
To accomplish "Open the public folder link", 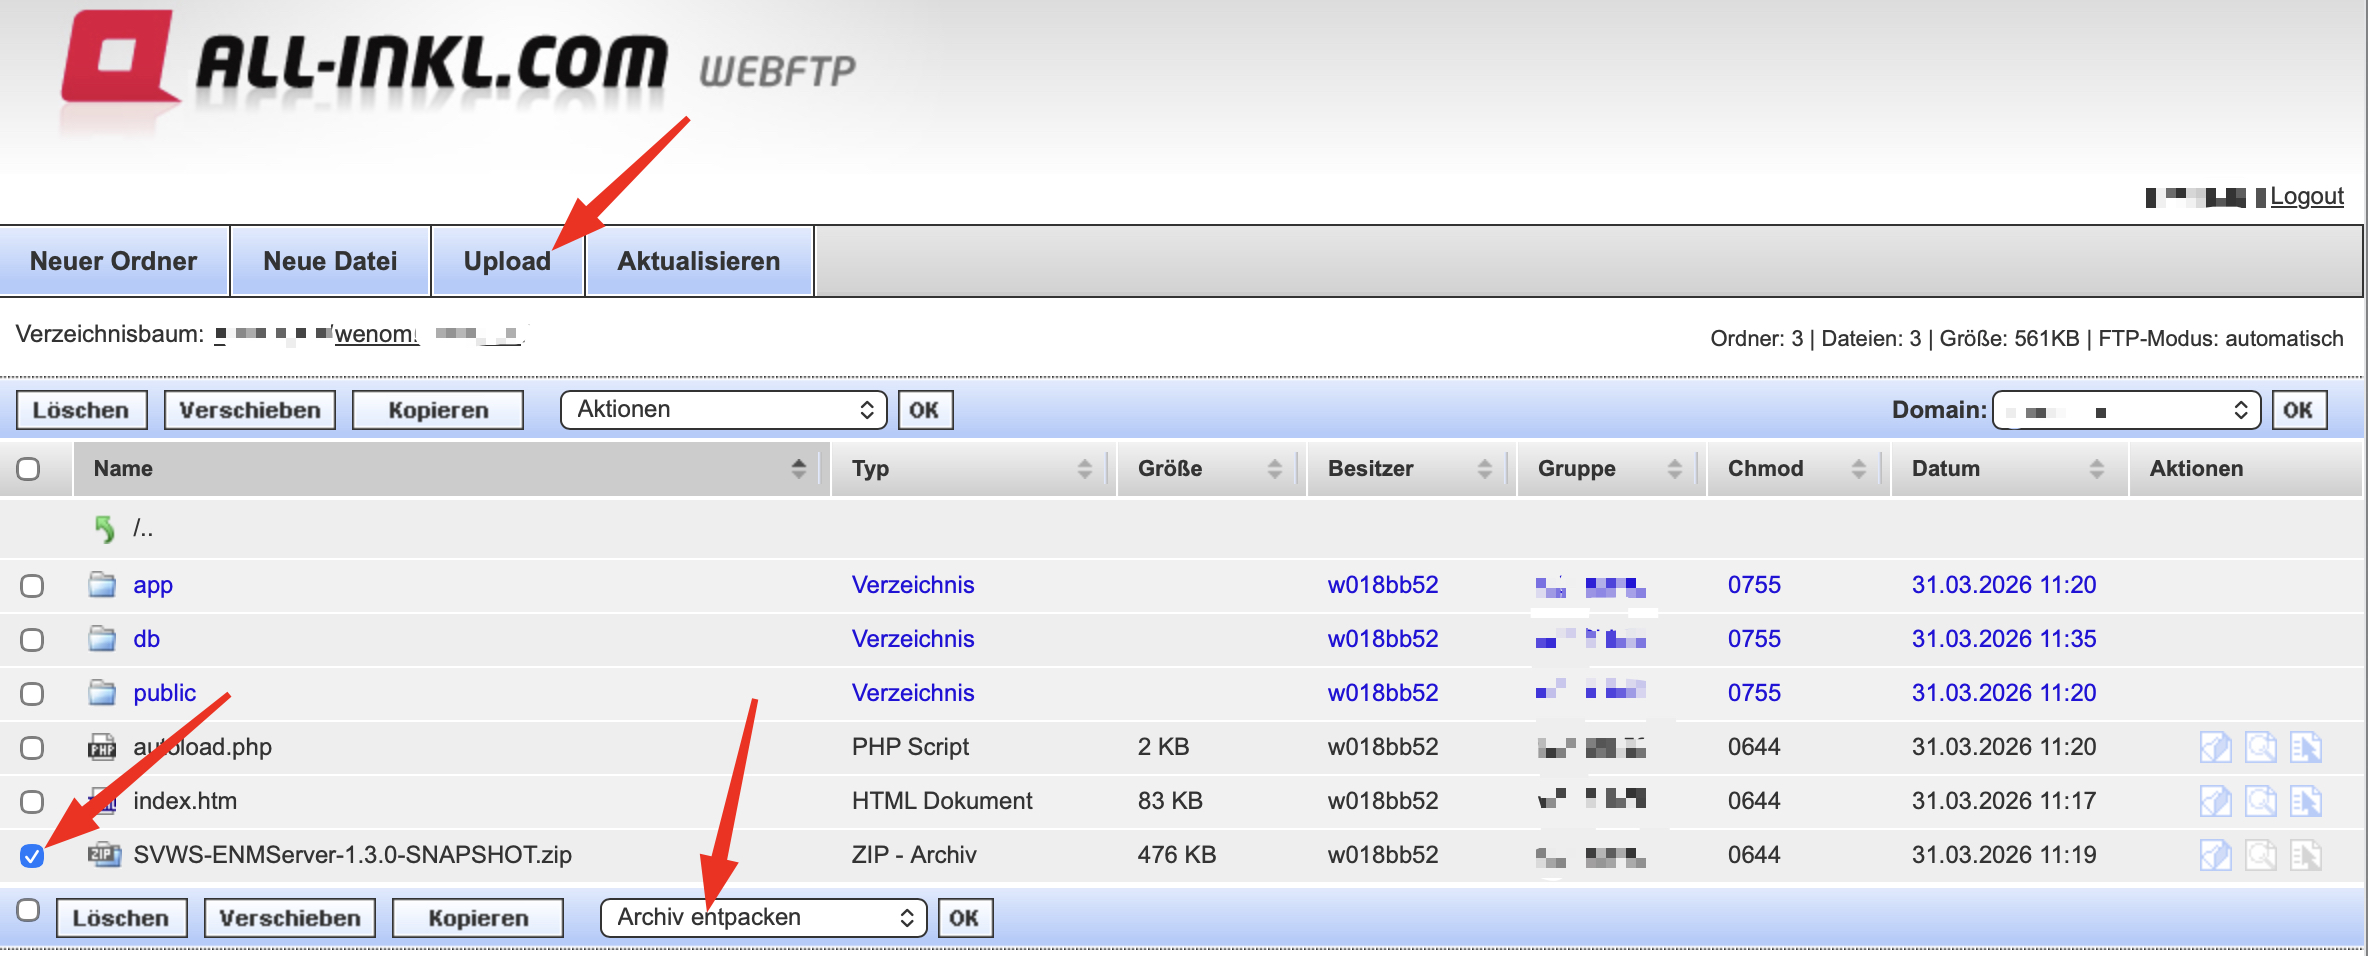I will (165, 693).
